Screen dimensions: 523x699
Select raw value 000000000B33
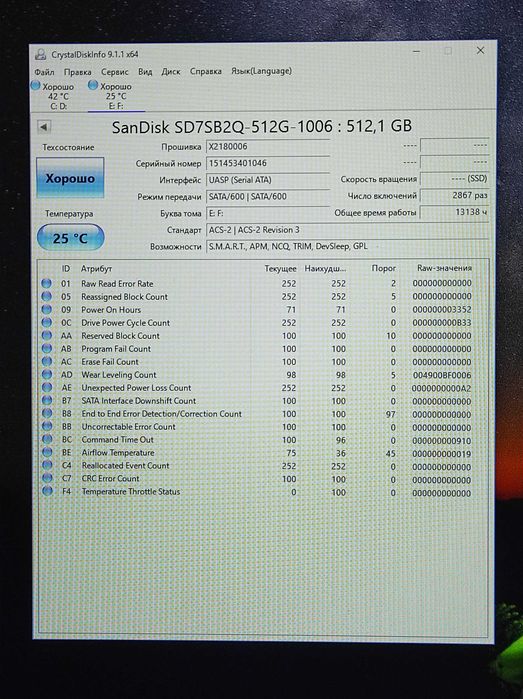click(442, 322)
